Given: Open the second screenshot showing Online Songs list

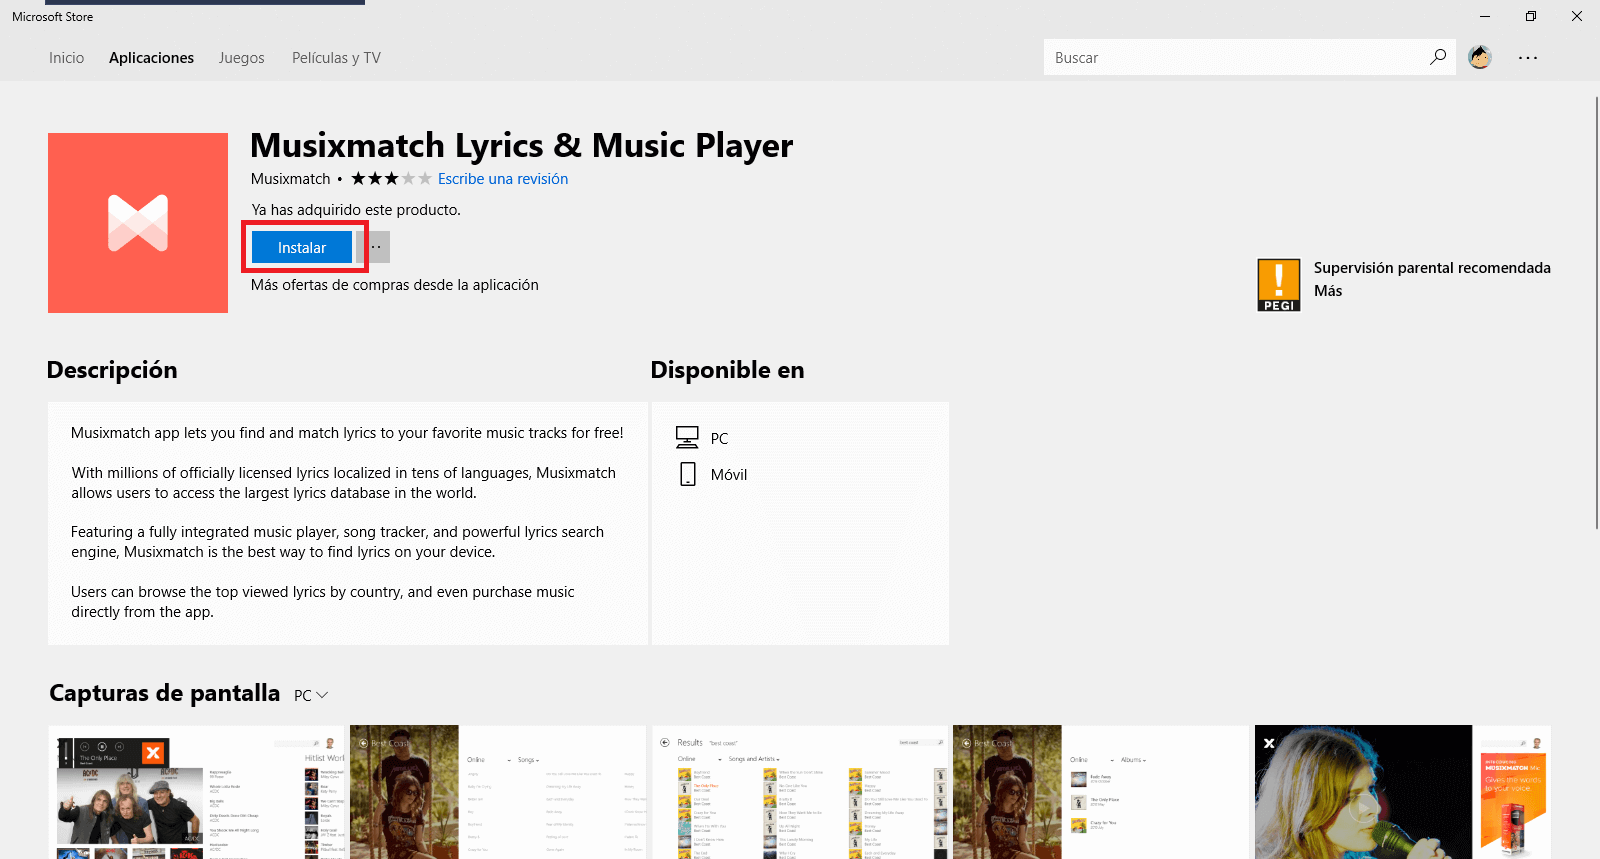Looking at the screenshot, I should tap(498, 792).
